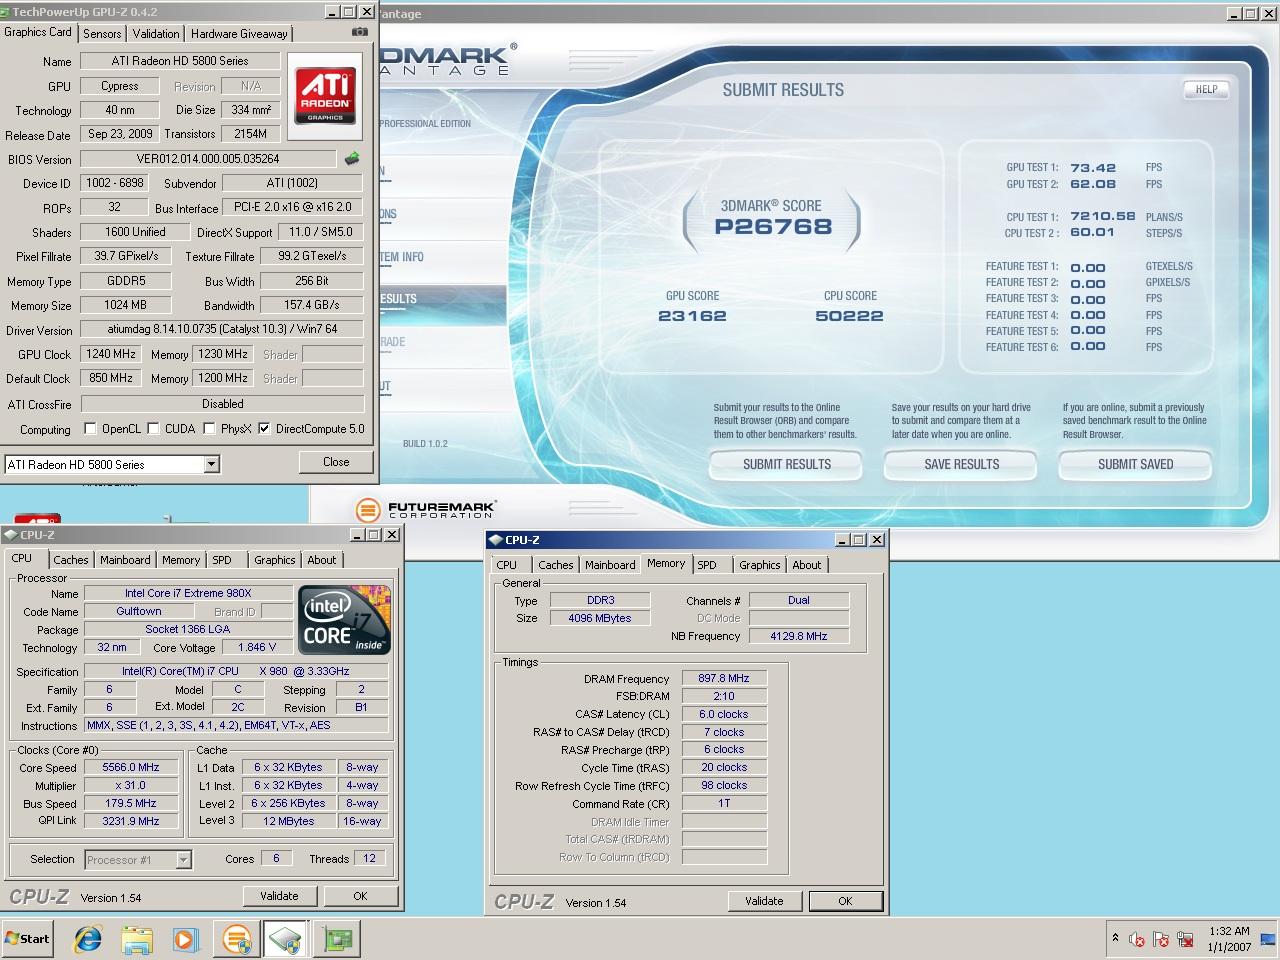
Task: Click the CPU-Z Memory window title icon
Action: point(496,540)
